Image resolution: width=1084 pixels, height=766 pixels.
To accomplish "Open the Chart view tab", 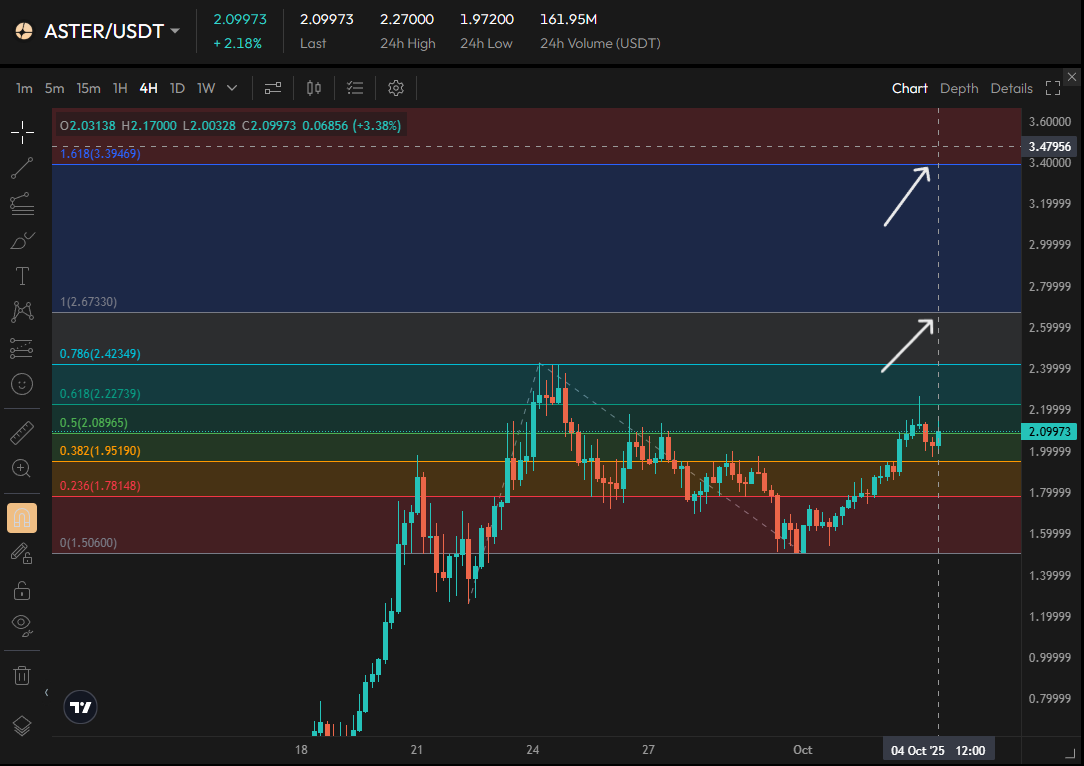I will pyautogui.click(x=909, y=88).
